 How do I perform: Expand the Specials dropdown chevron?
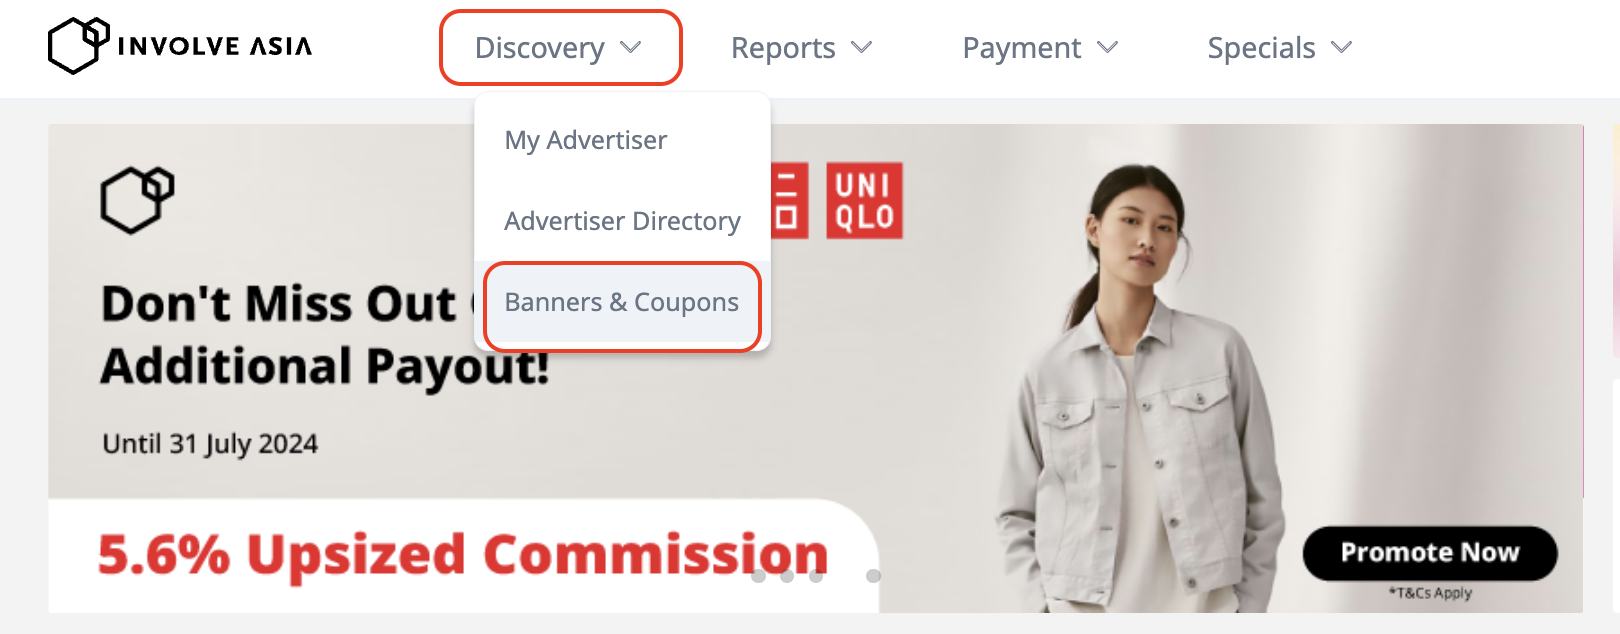coord(1341,47)
